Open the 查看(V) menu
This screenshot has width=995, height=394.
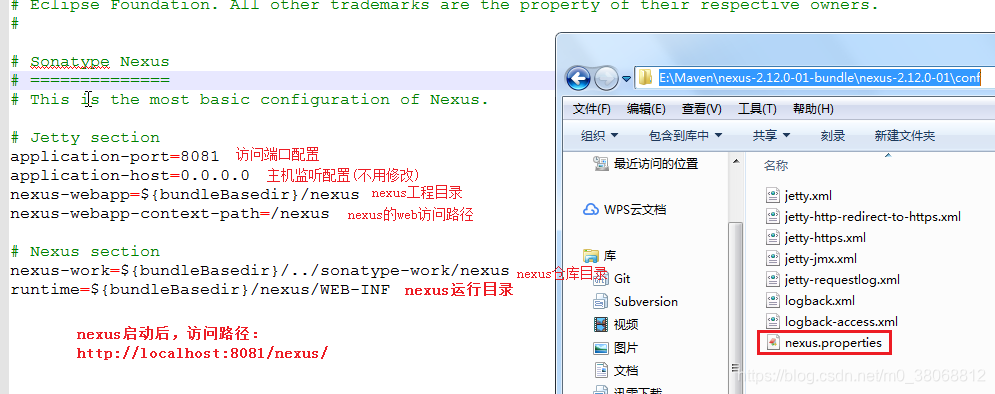click(x=701, y=108)
